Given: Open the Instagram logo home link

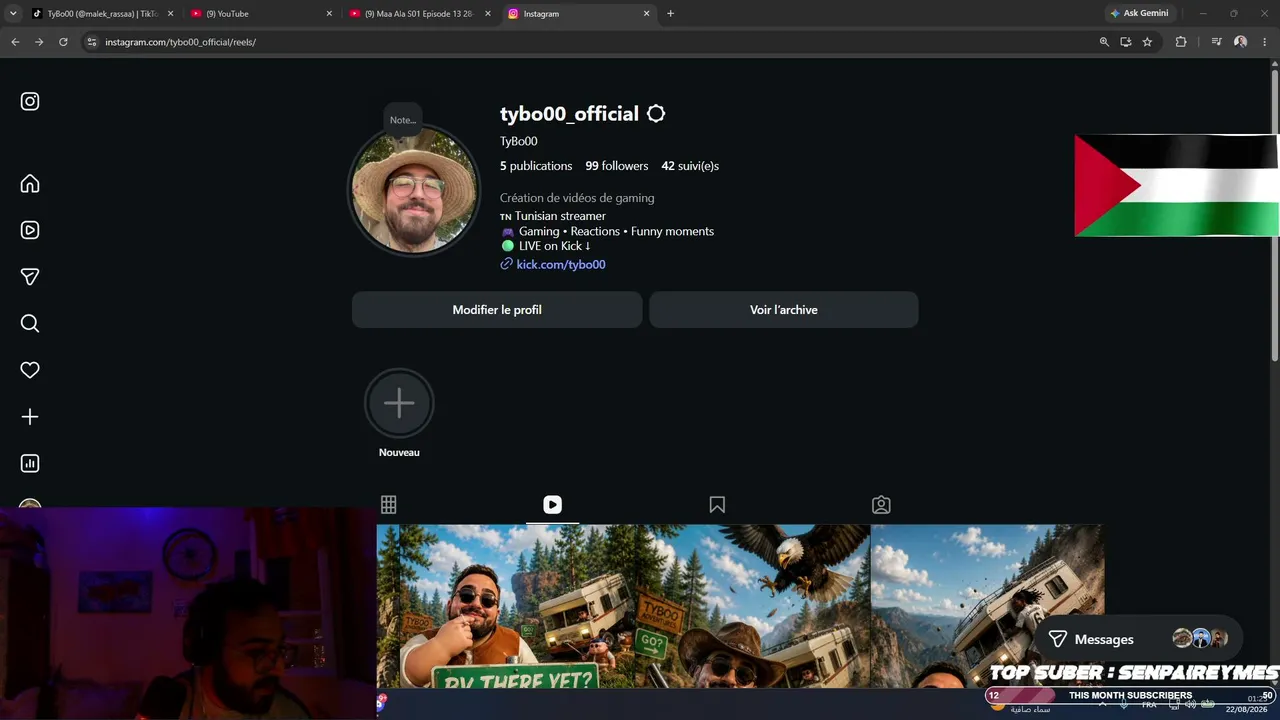Looking at the screenshot, I should click(30, 101).
